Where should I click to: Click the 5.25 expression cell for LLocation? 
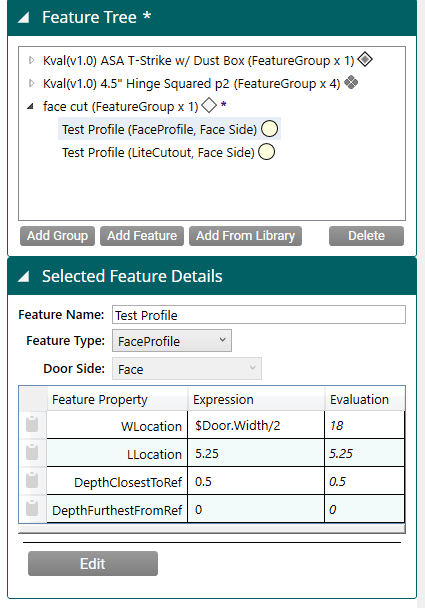(256, 453)
